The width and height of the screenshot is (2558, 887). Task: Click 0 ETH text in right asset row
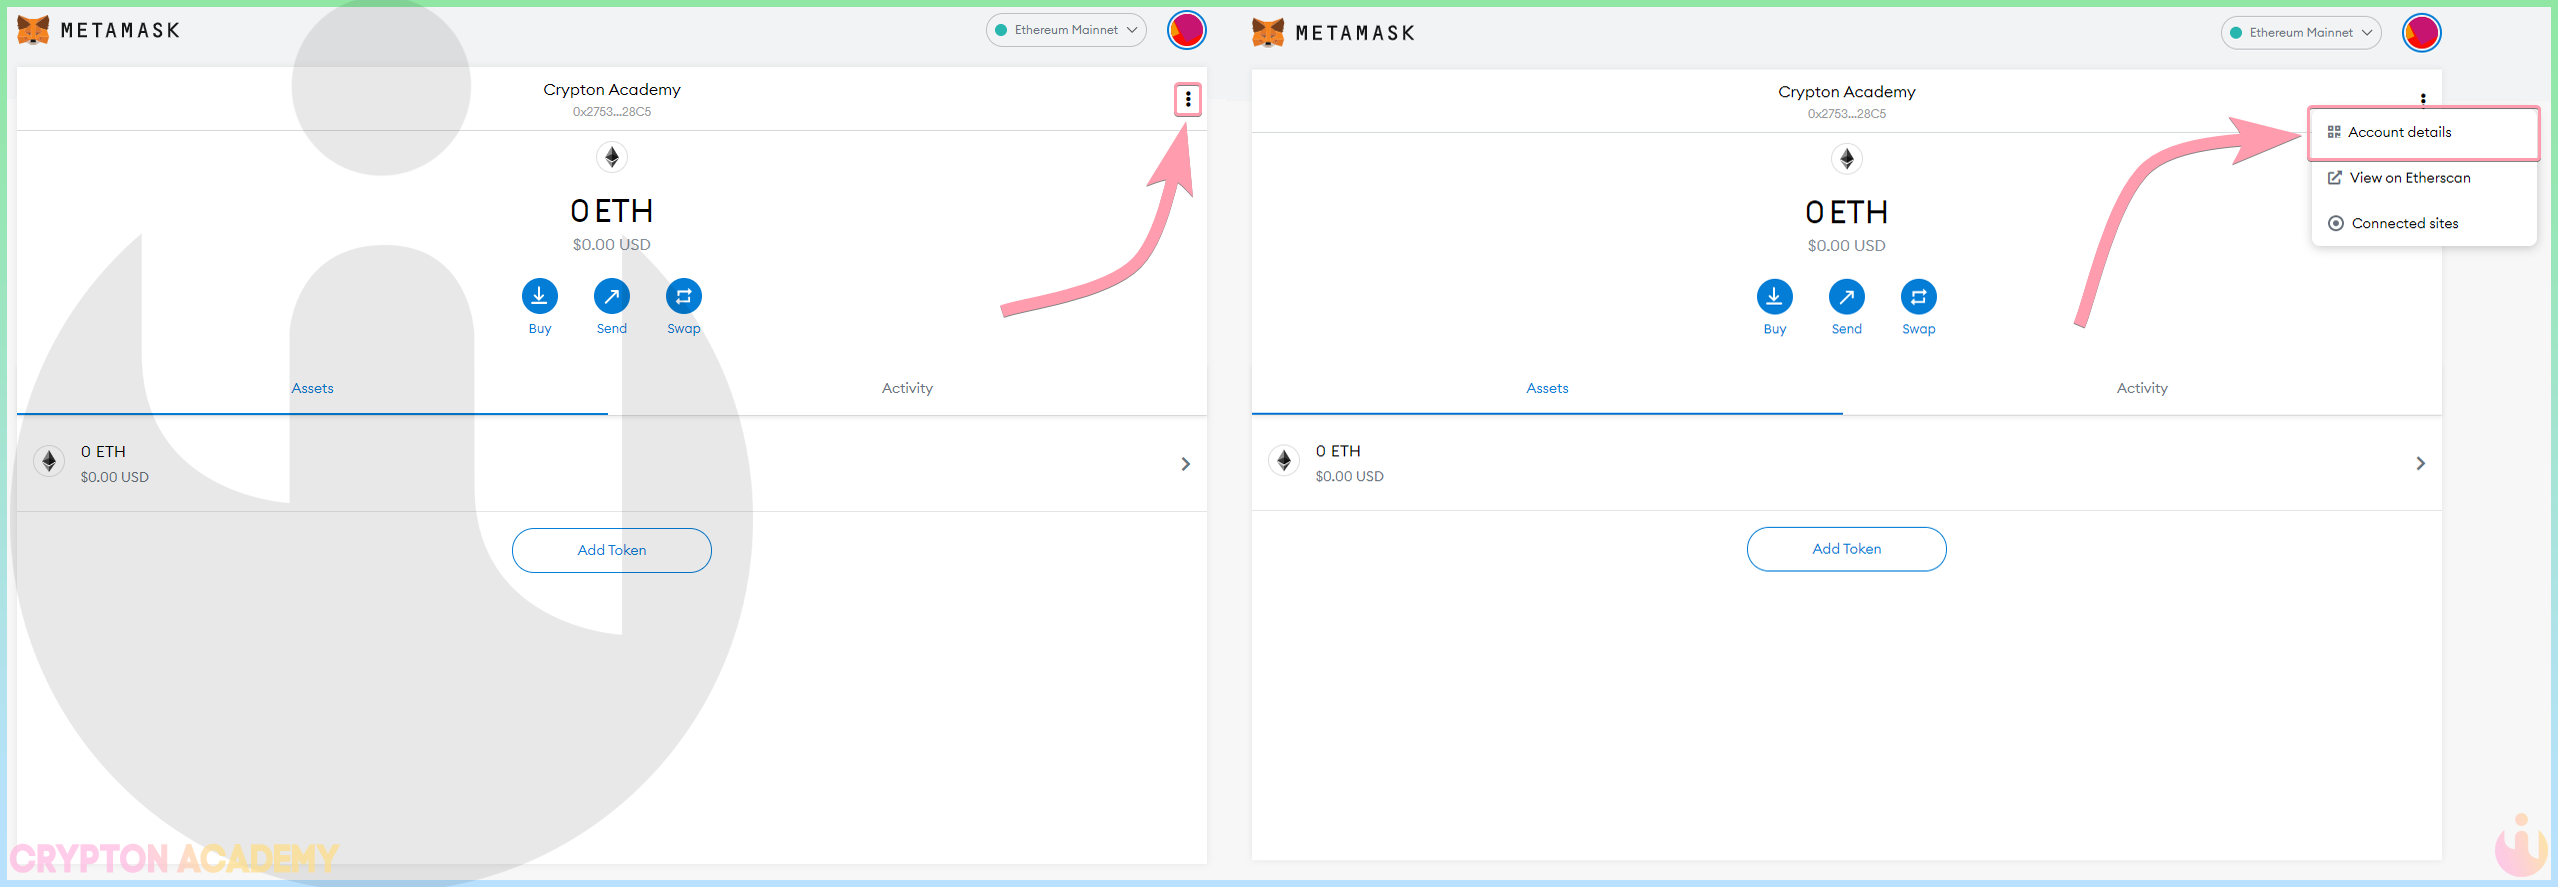coord(1338,451)
